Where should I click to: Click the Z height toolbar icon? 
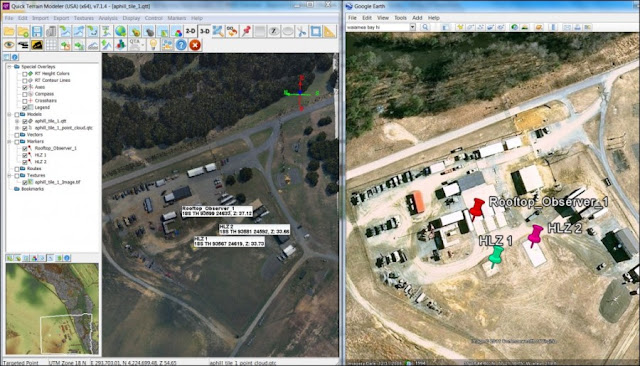point(274,31)
